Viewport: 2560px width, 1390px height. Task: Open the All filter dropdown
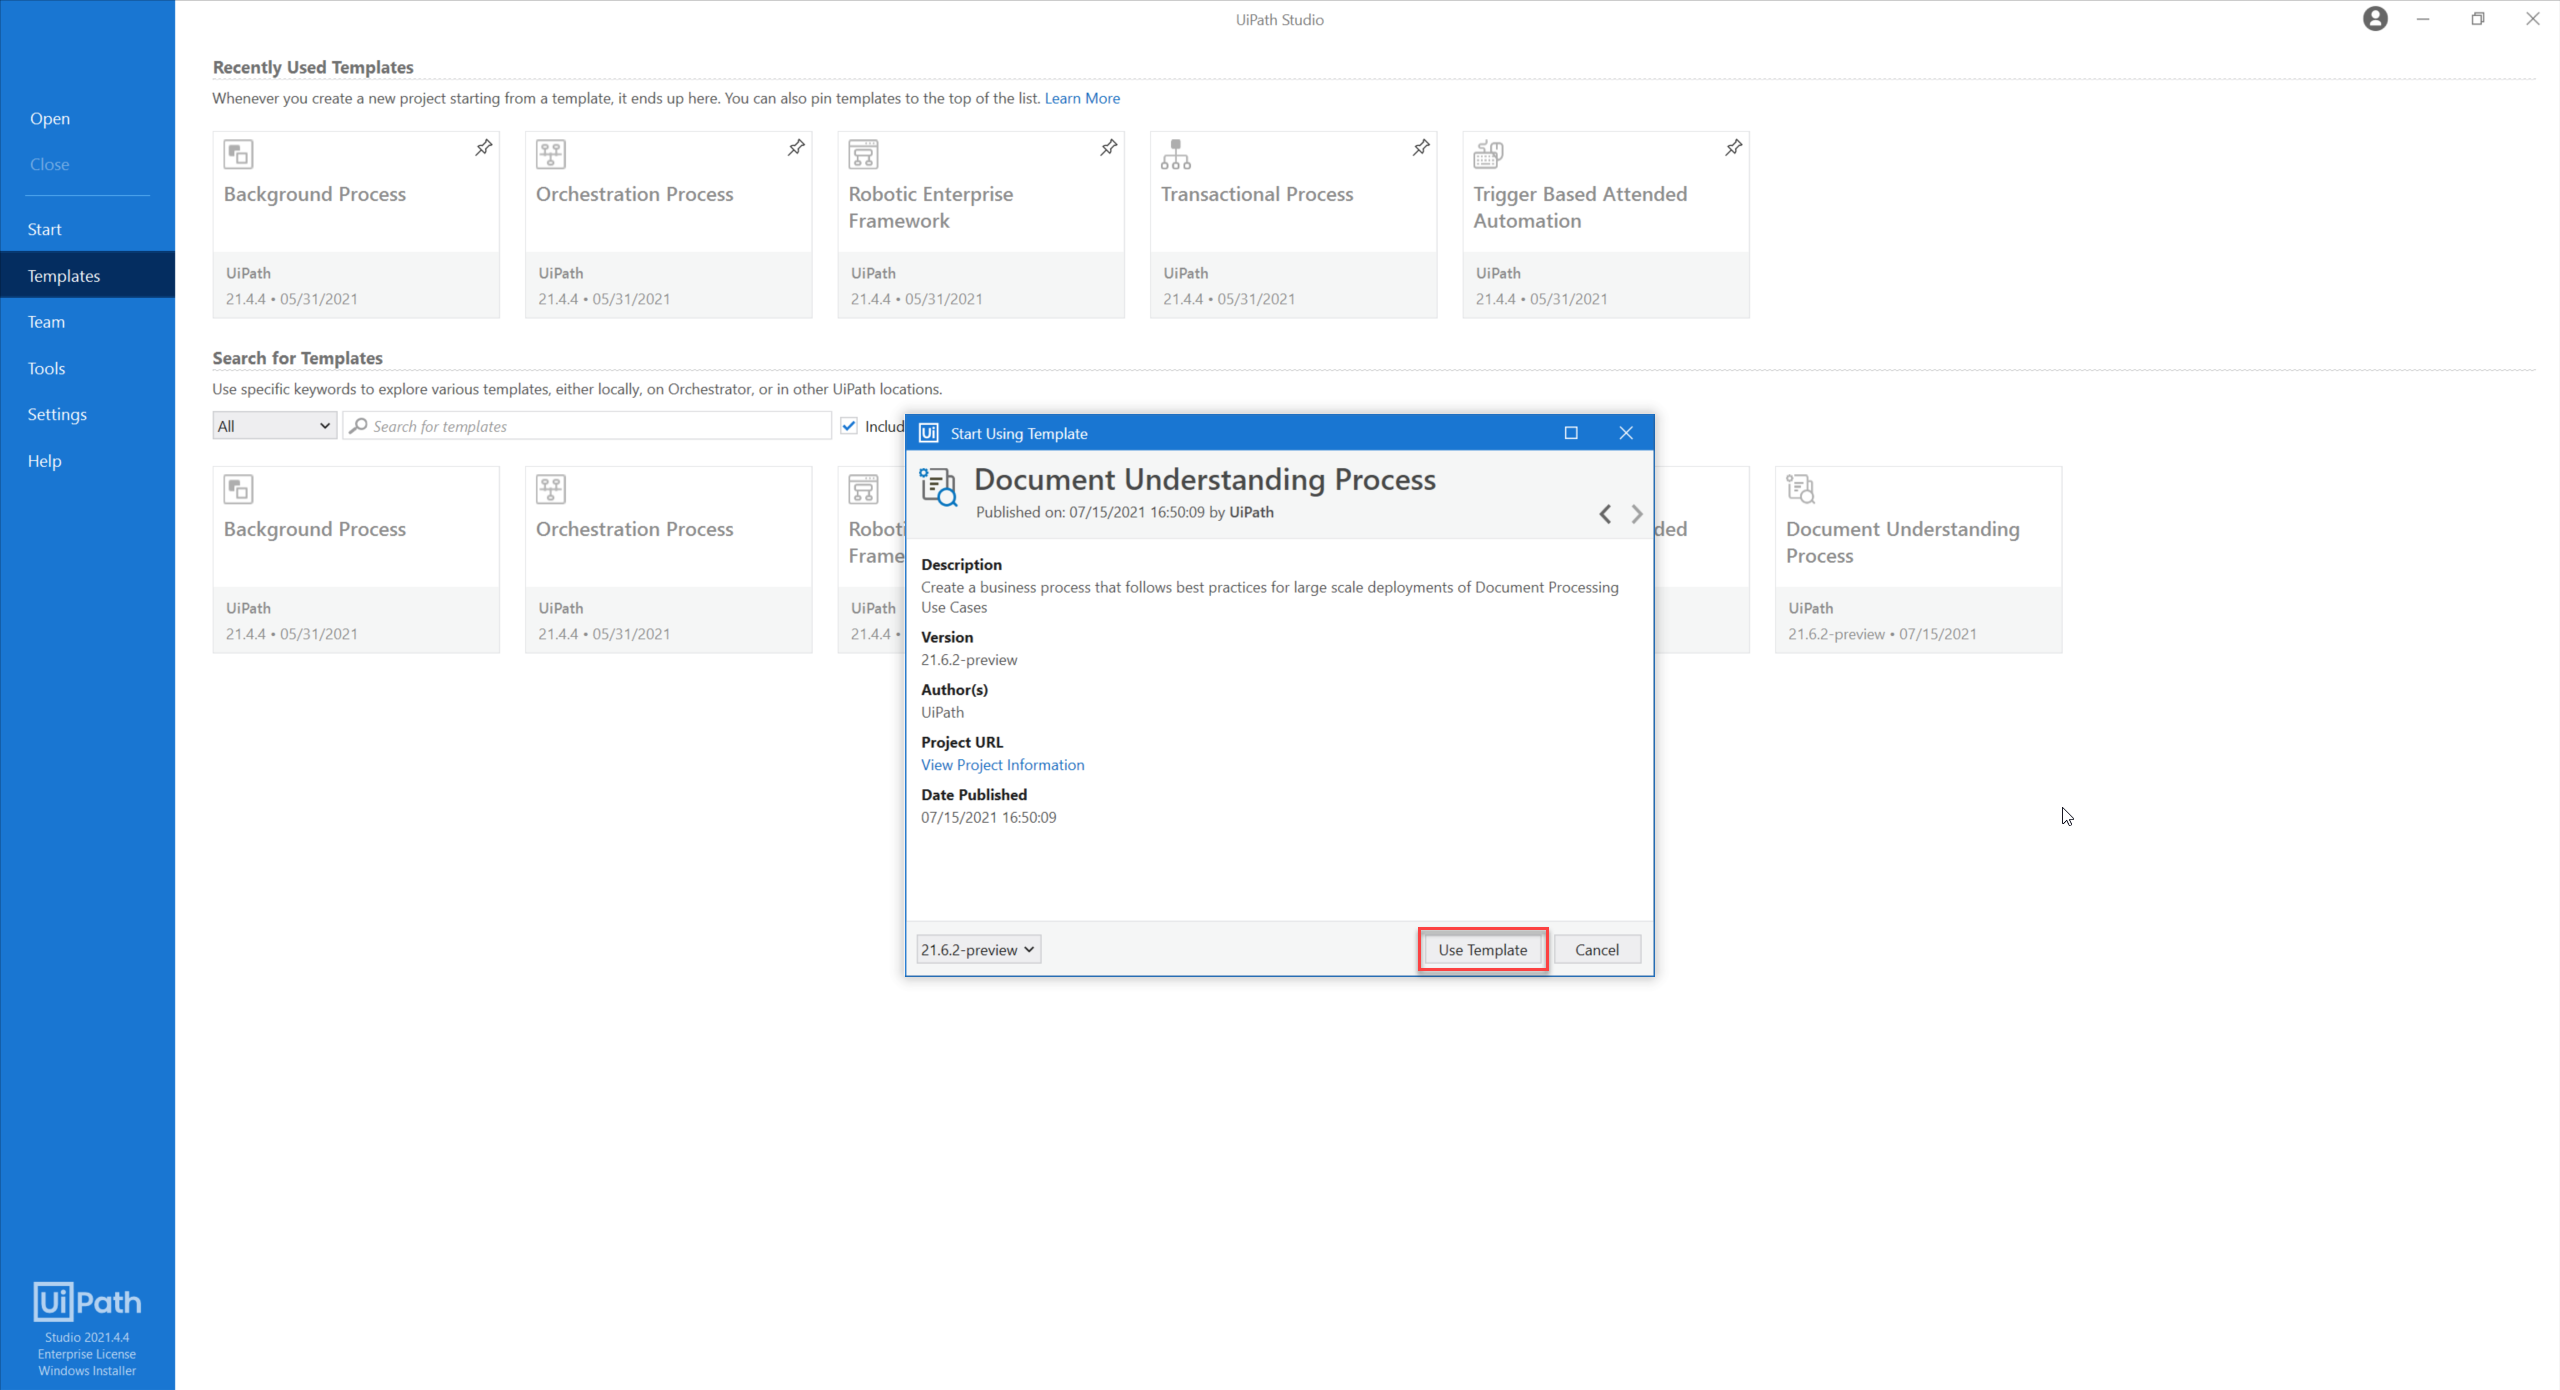pos(275,426)
